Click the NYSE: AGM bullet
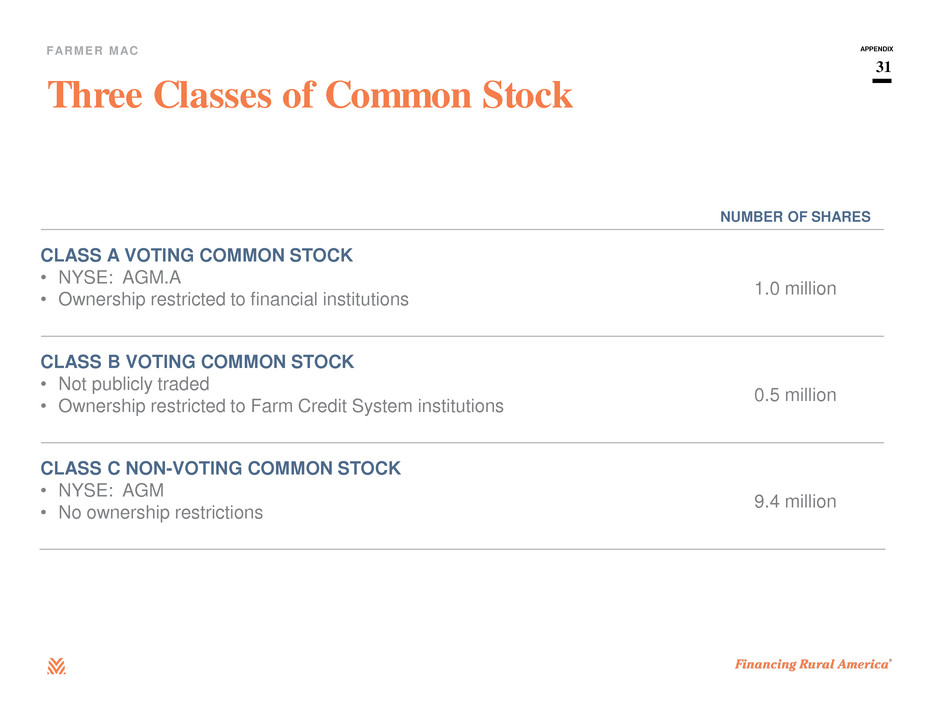 coord(111,490)
